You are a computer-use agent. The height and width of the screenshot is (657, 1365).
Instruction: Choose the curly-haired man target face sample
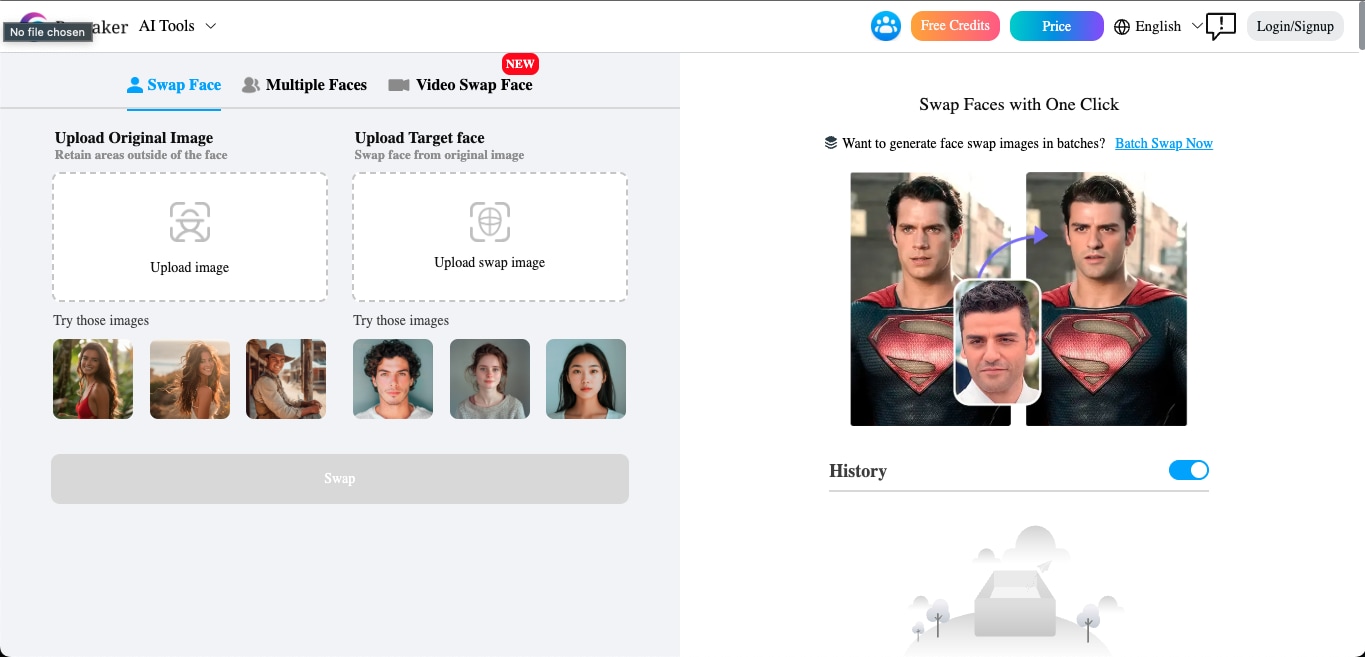point(393,379)
